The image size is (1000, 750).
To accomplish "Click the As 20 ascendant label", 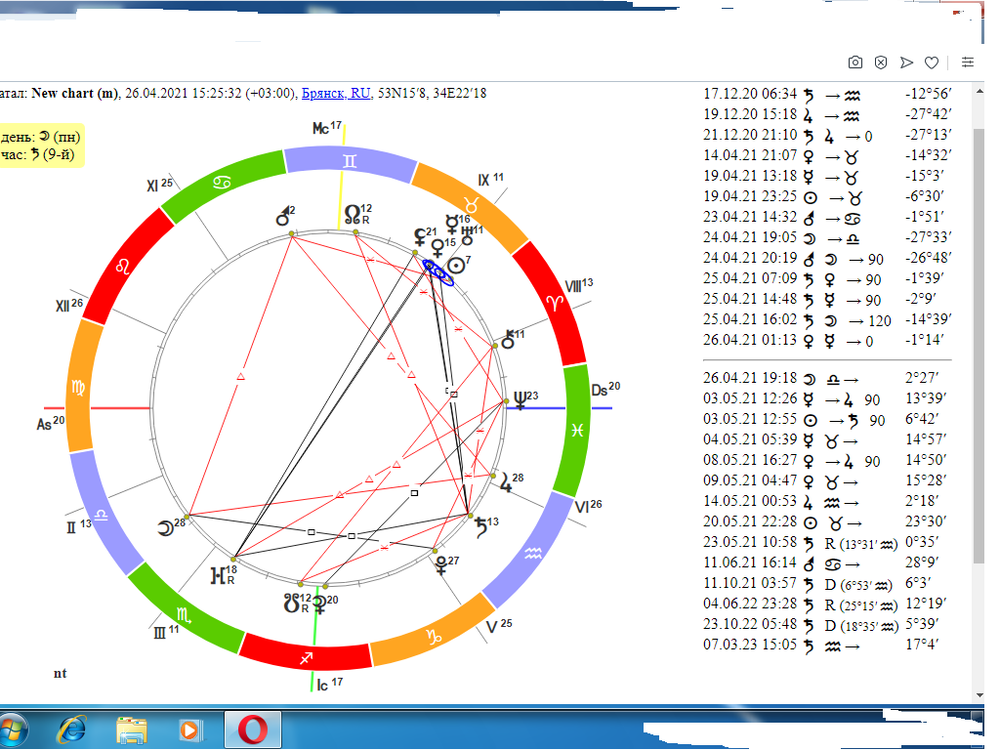I will pyautogui.click(x=50, y=423).
